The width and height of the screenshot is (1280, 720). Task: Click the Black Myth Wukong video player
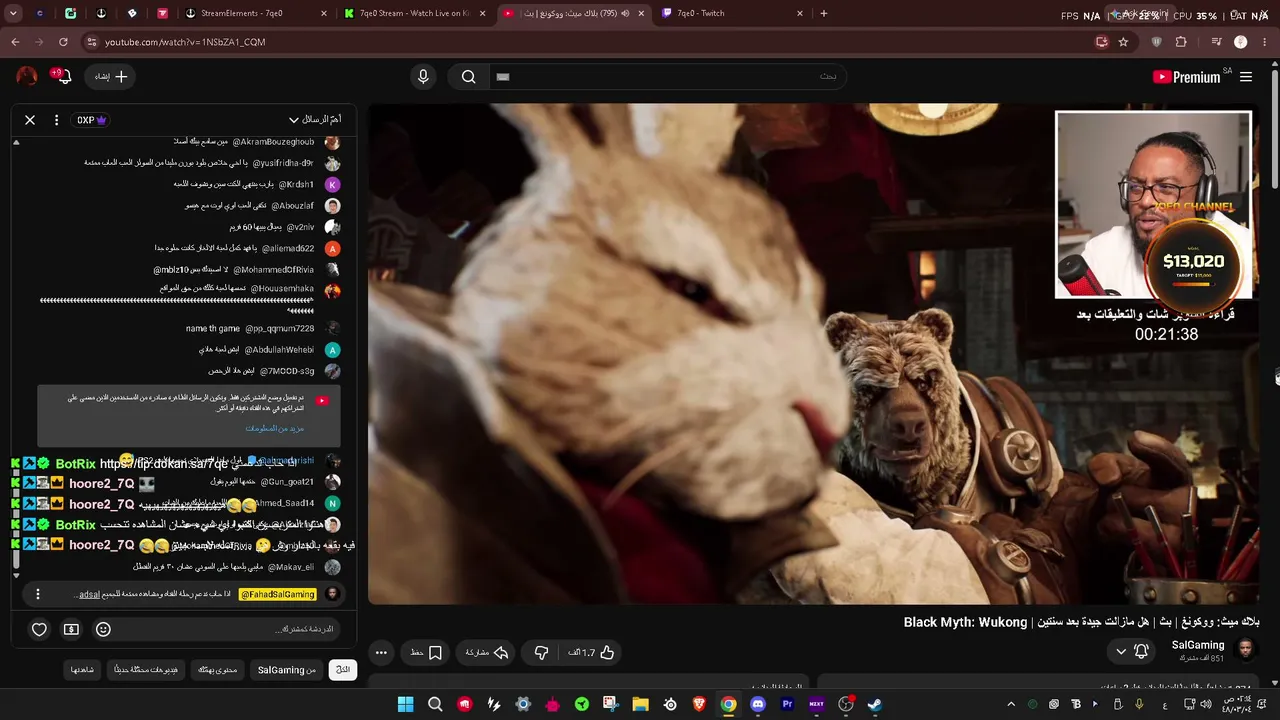point(814,354)
